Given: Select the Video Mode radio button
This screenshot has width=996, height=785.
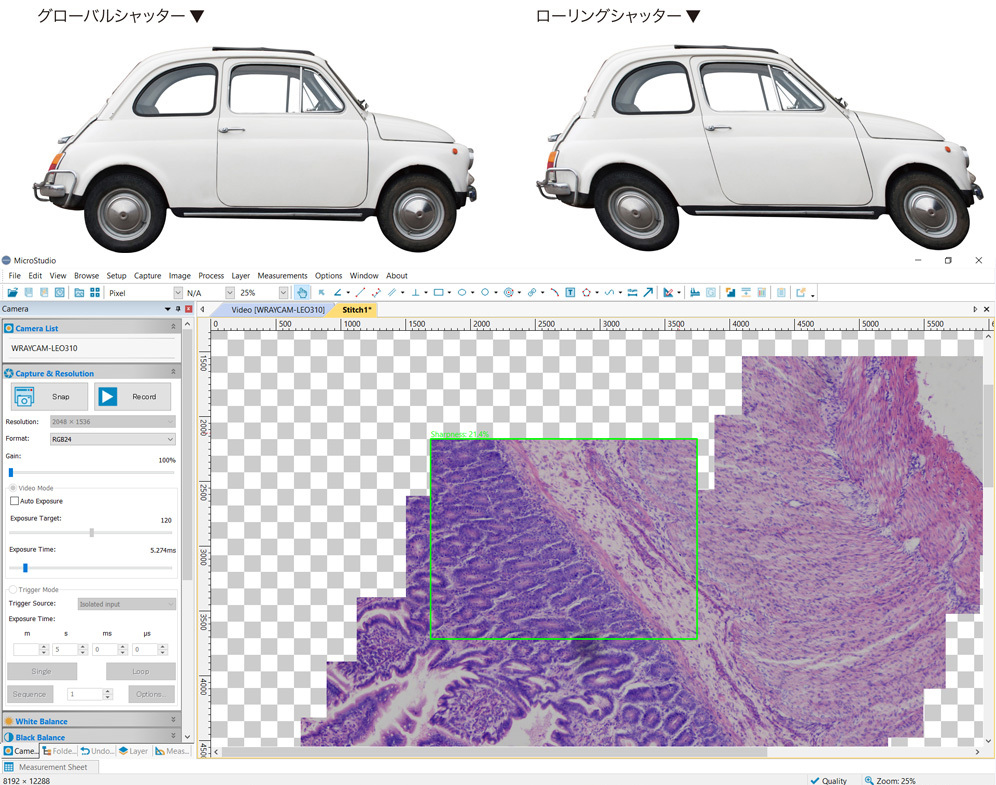Looking at the screenshot, I should click(x=13, y=488).
